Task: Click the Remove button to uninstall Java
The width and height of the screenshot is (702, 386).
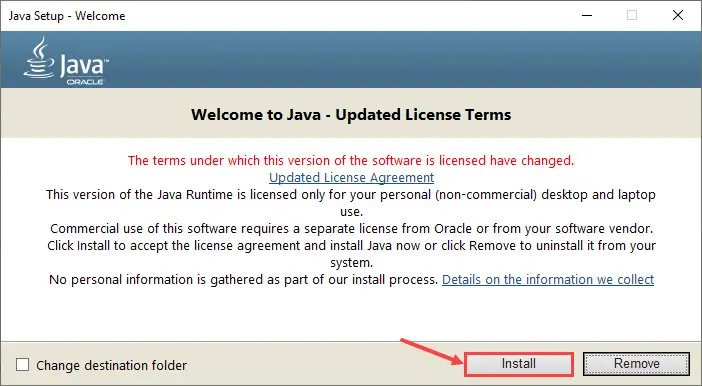Action: [636, 364]
